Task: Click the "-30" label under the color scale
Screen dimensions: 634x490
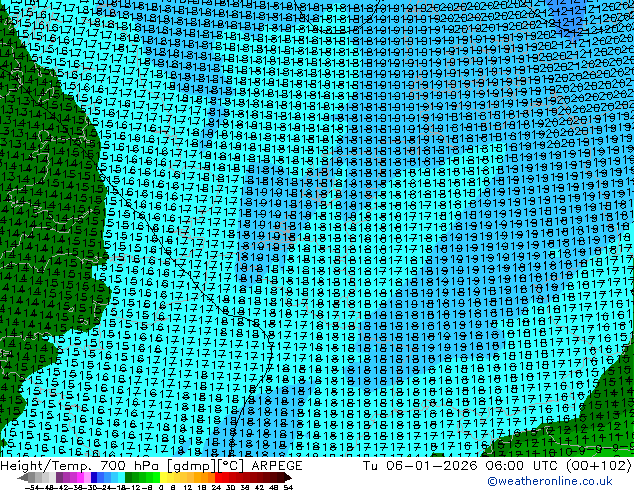Action: (92, 487)
